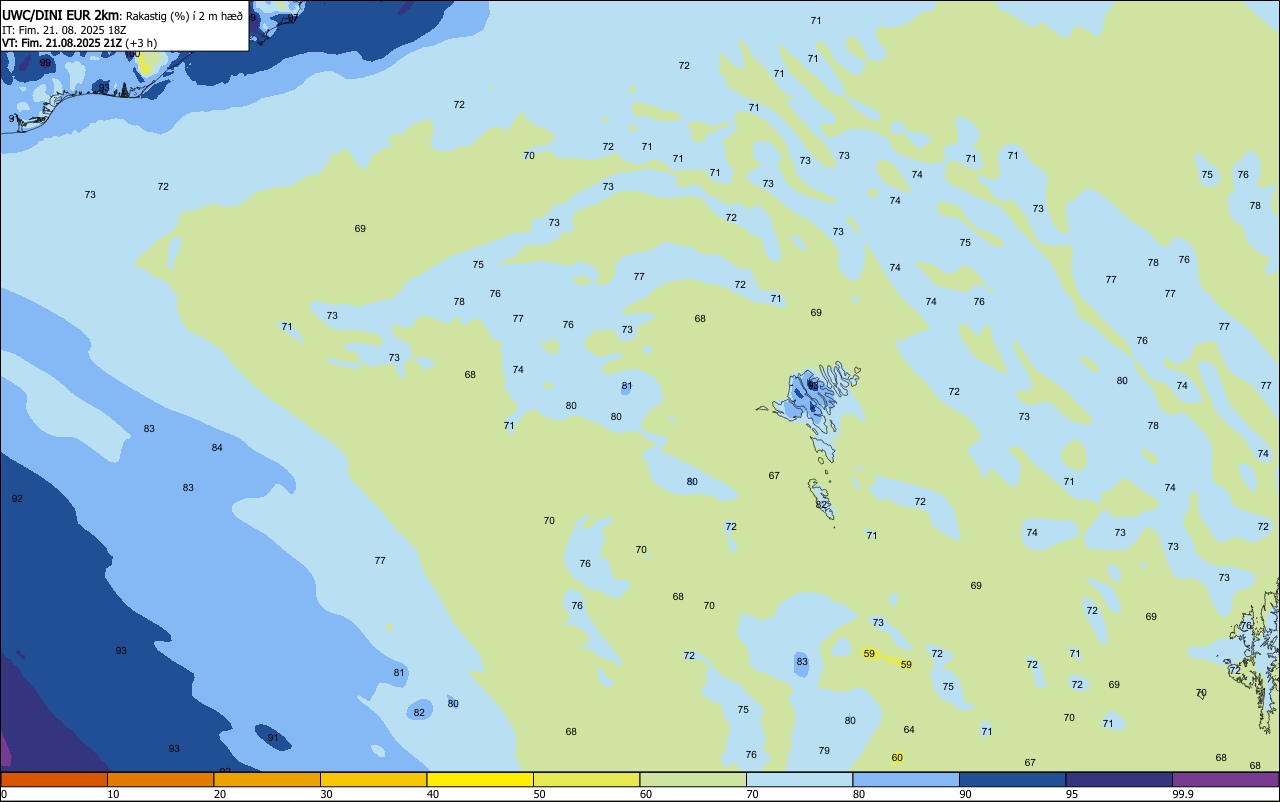Click the '95' label on the color scale
Screen dimensions: 1280x802
tap(1072, 794)
